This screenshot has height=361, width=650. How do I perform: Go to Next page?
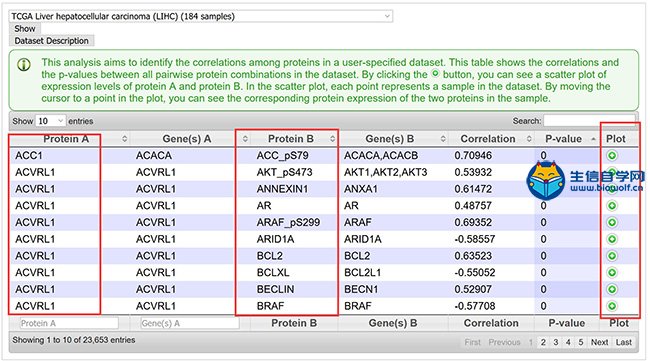tap(599, 342)
